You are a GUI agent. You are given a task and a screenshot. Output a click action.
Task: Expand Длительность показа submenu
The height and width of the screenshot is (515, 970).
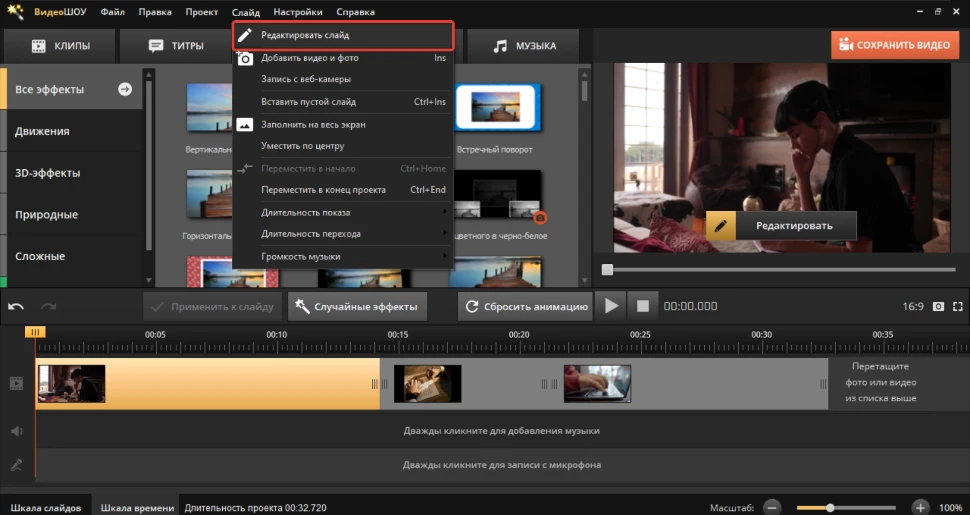click(343, 212)
